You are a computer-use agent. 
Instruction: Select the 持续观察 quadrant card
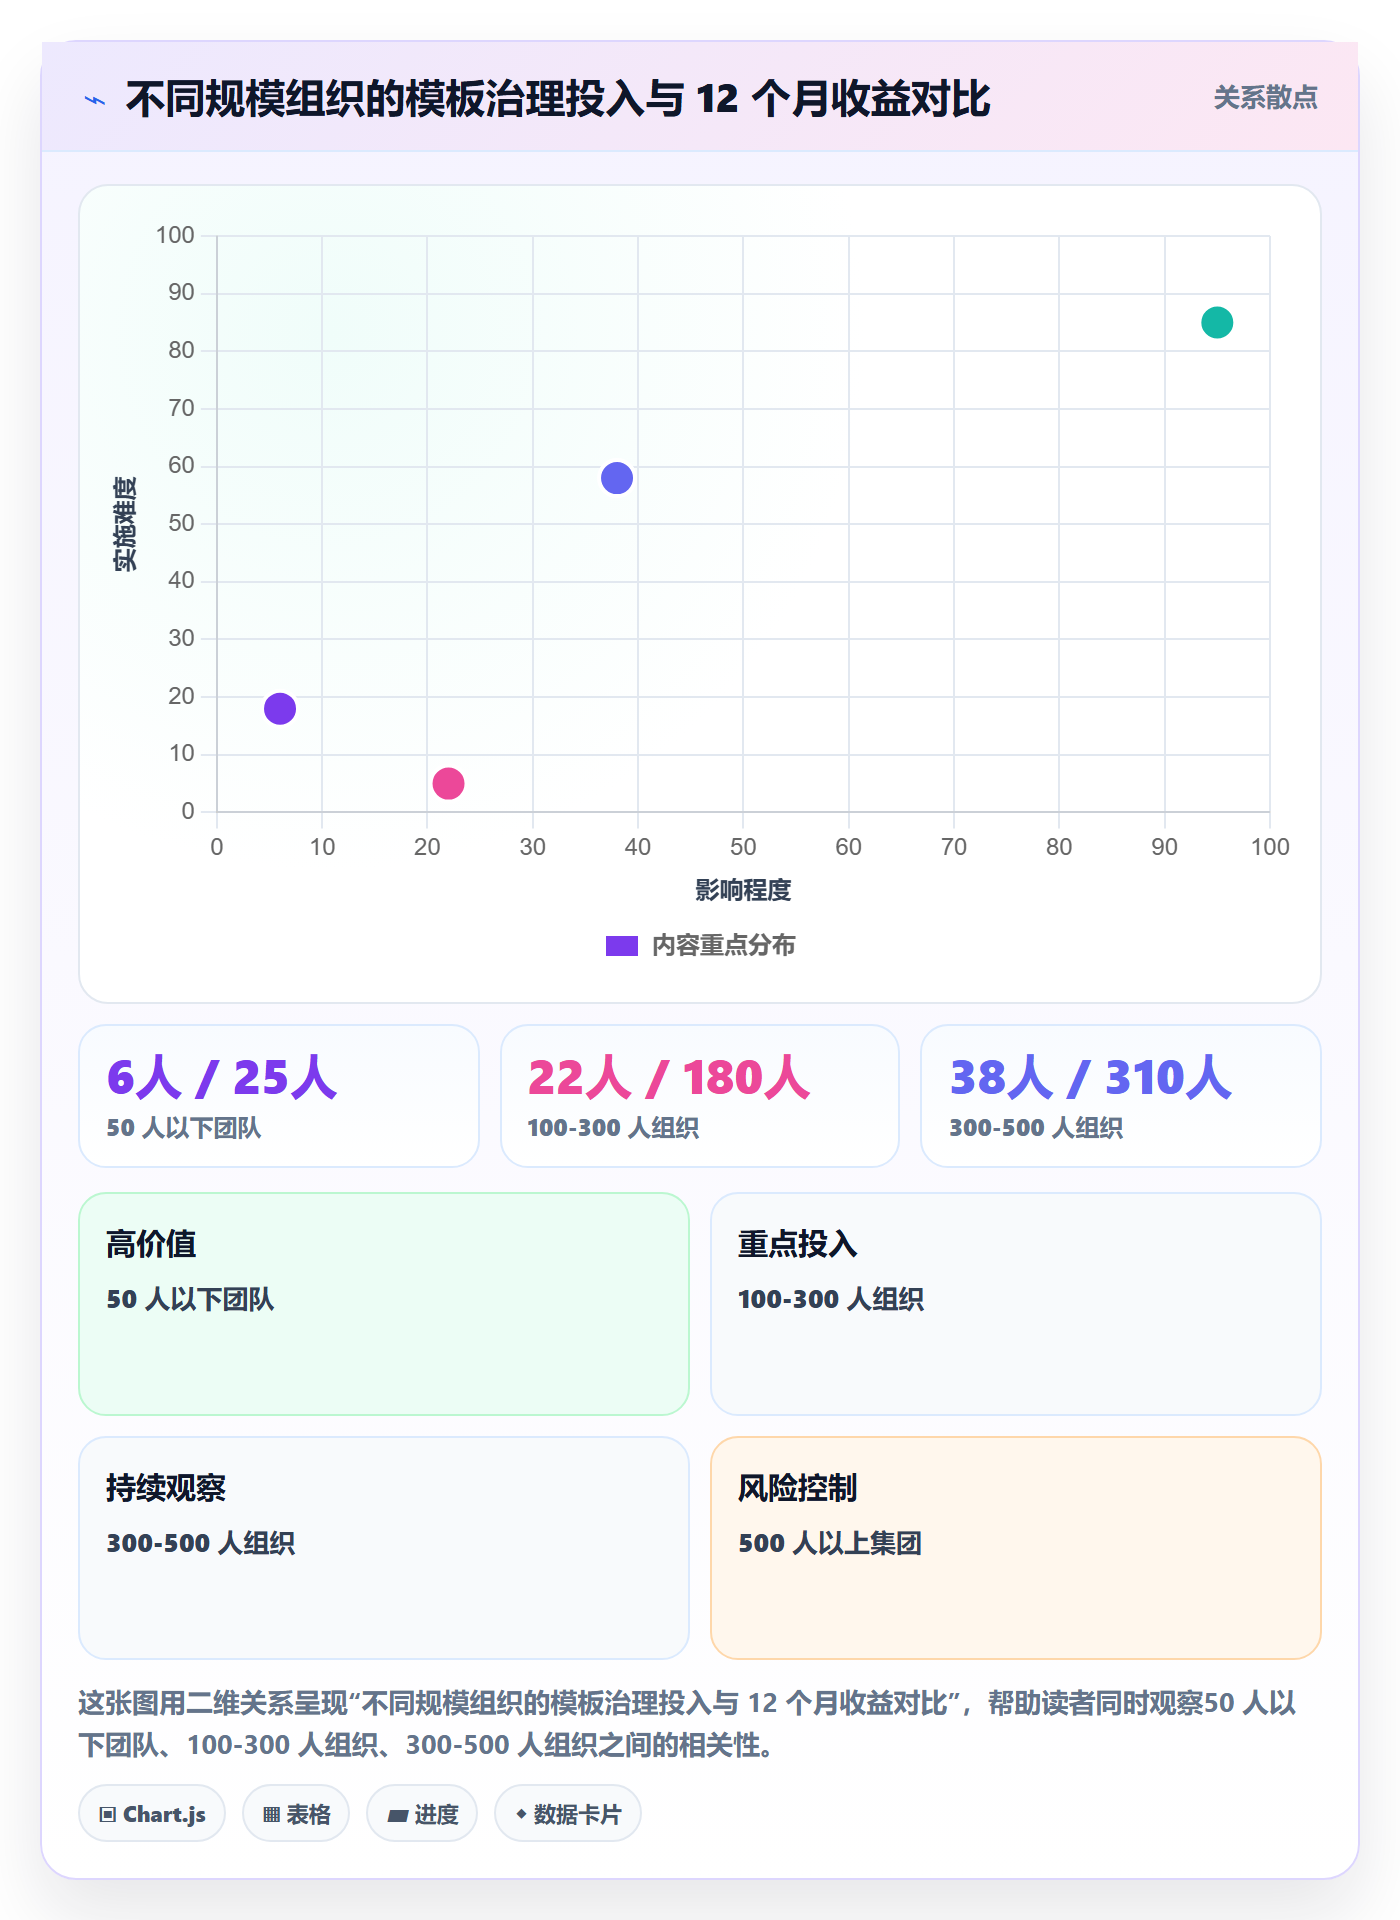[x=384, y=1548]
